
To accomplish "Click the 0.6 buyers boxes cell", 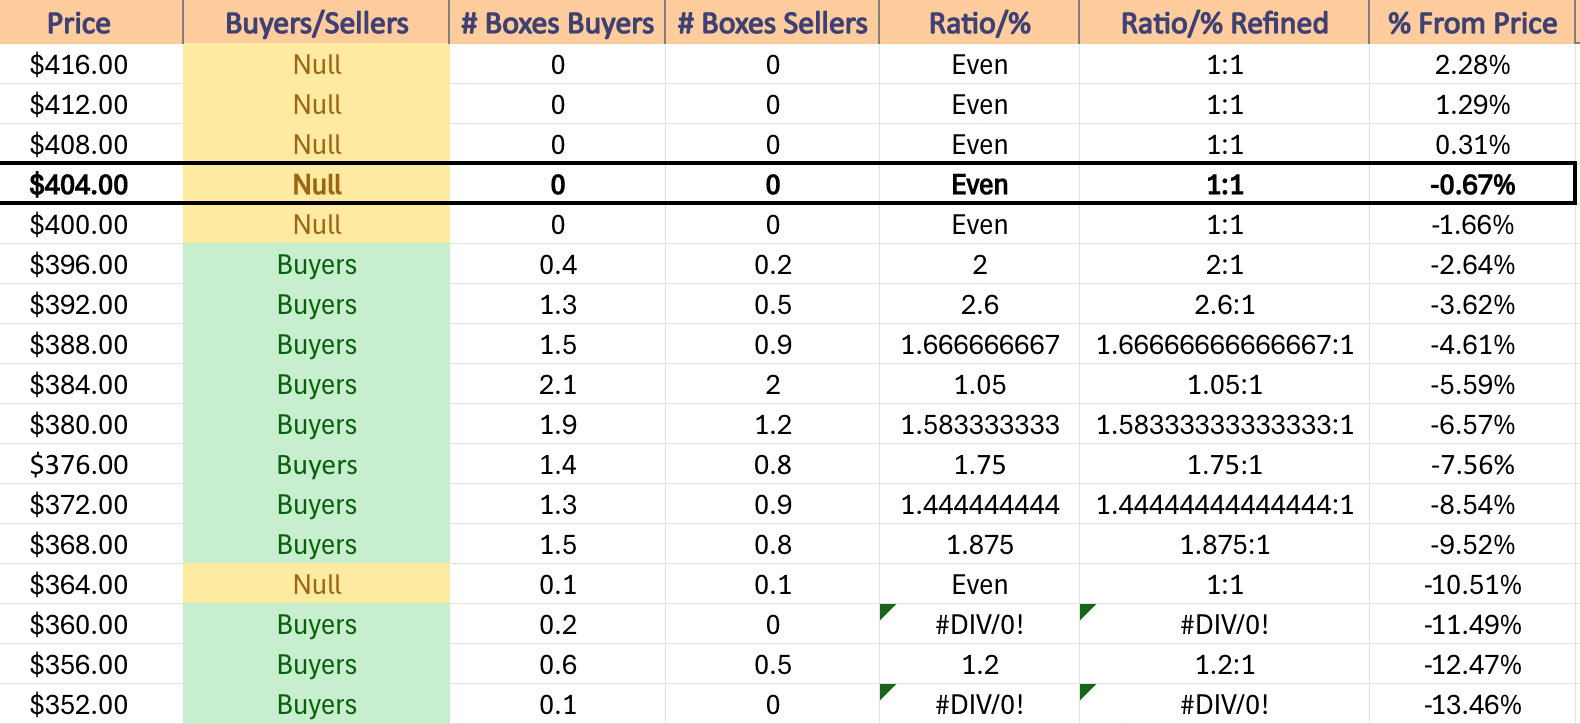I will pyautogui.click(x=557, y=665).
